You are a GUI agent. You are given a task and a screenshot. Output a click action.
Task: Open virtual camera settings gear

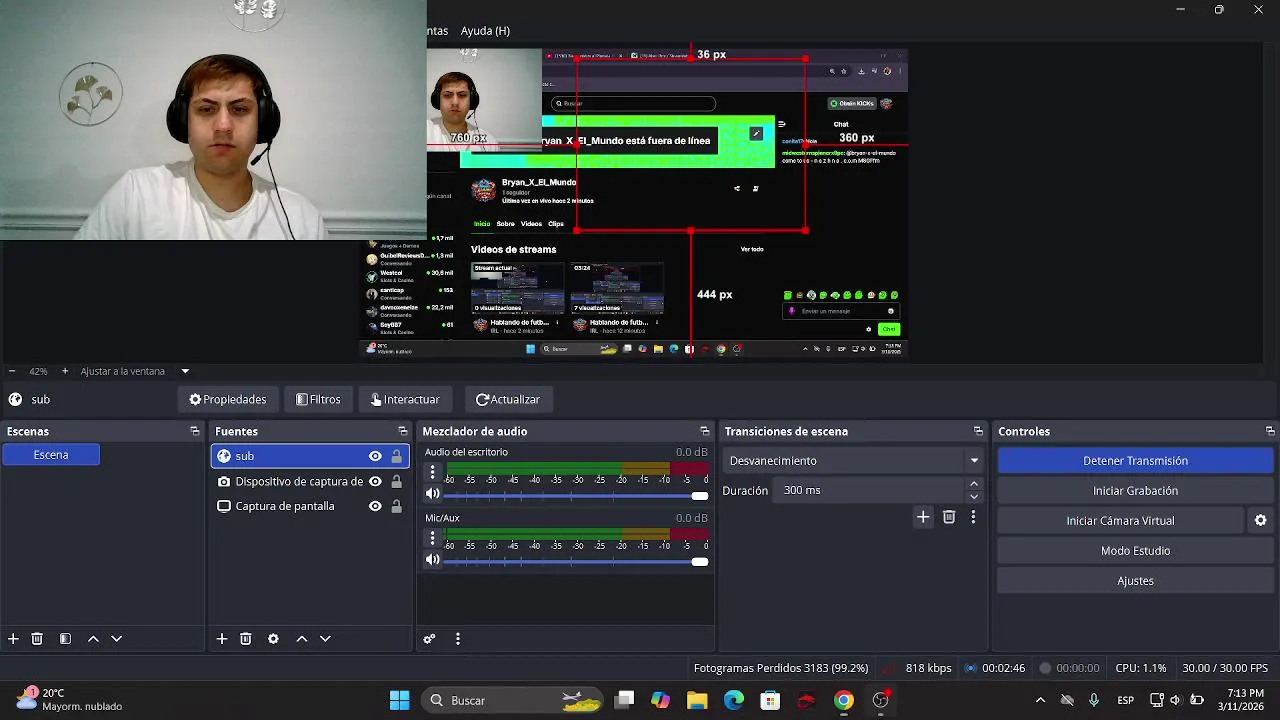[x=1260, y=521]
